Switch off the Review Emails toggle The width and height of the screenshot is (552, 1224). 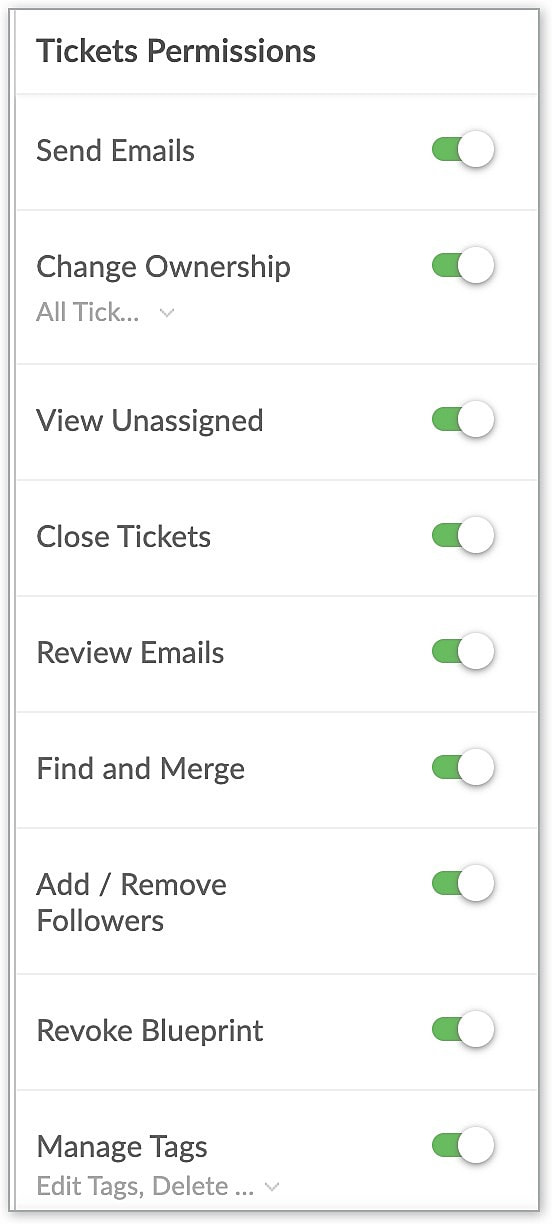pyautogui.click(x=463, y=653)
